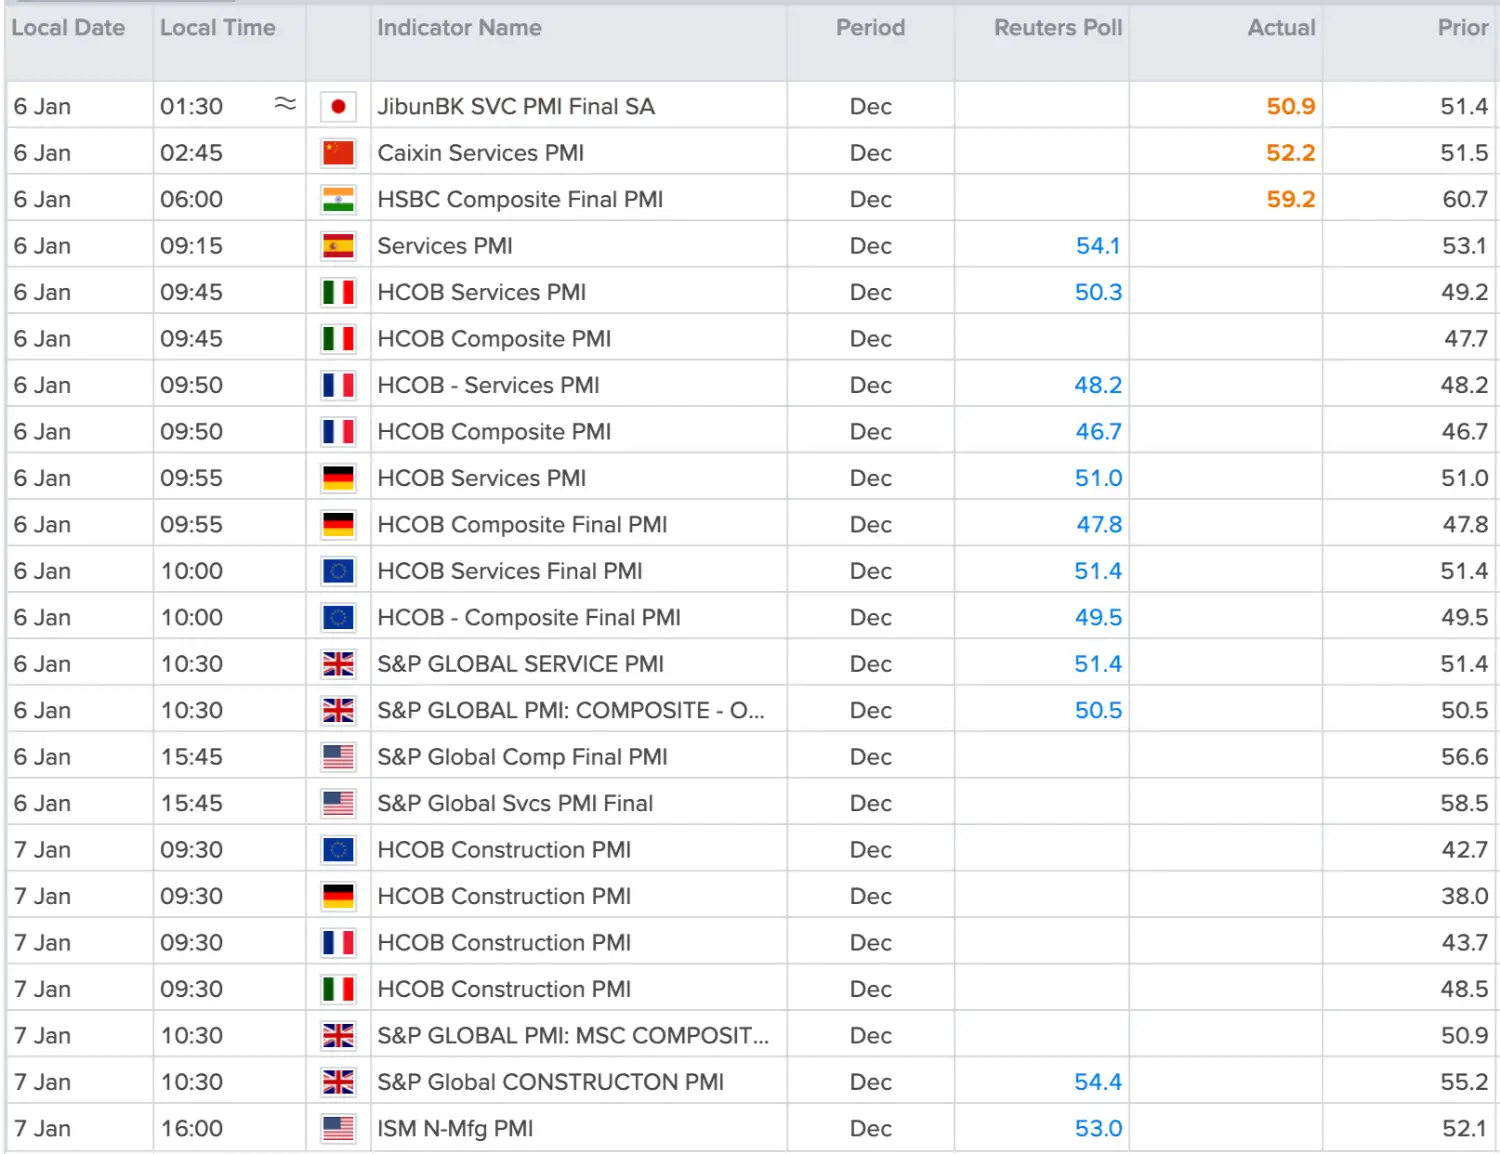Click the EU flag beside HCOB Services Final PMI
Screen dimensions: 1500x1154
tap(338, 571)
